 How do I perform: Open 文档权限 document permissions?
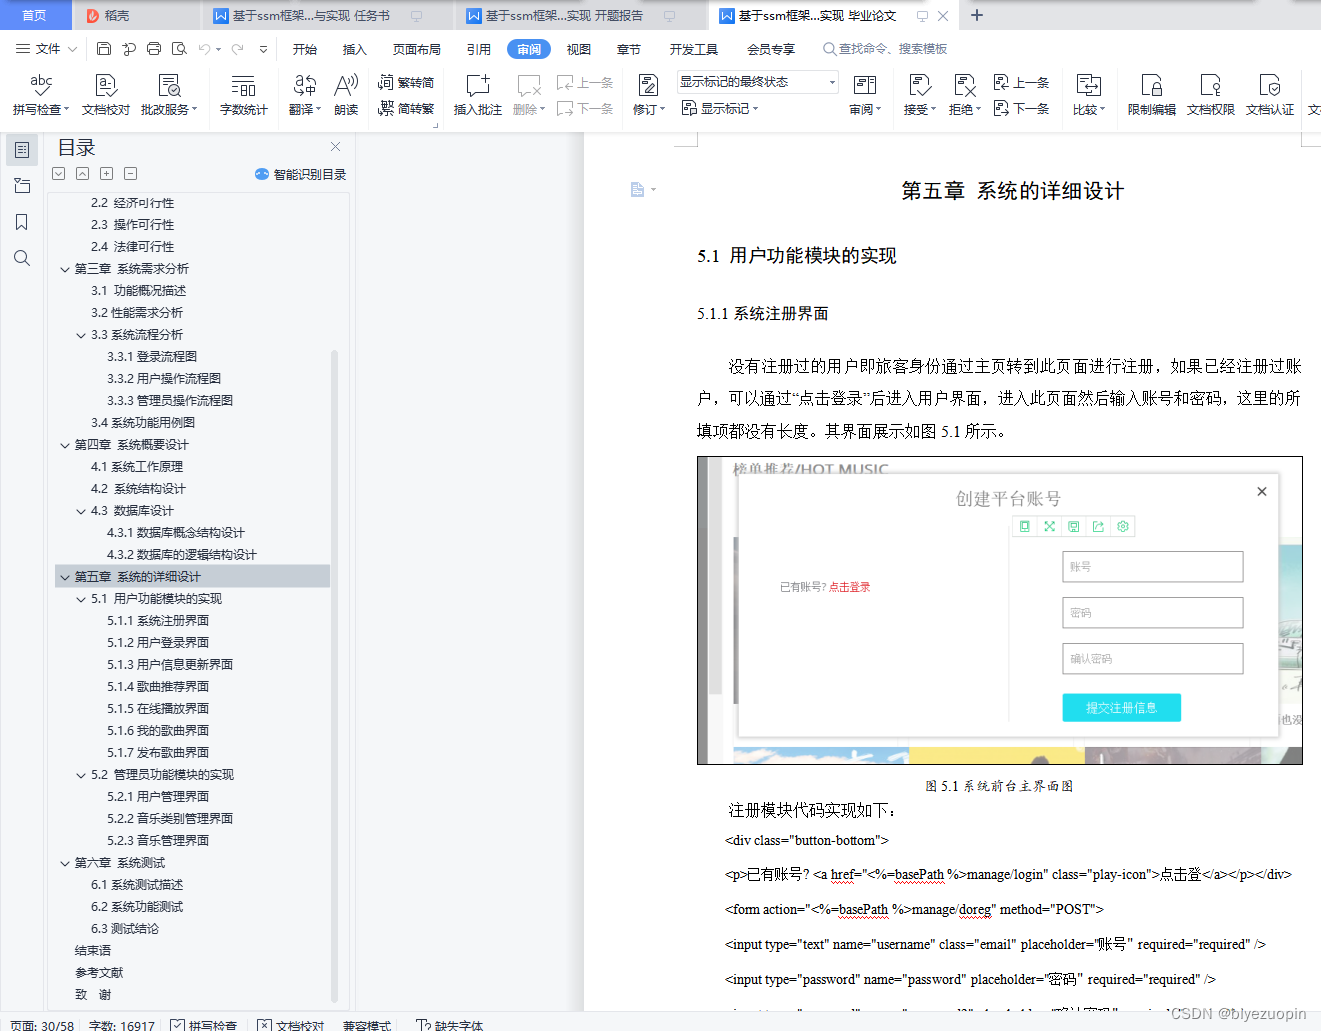coord(1211,95)
